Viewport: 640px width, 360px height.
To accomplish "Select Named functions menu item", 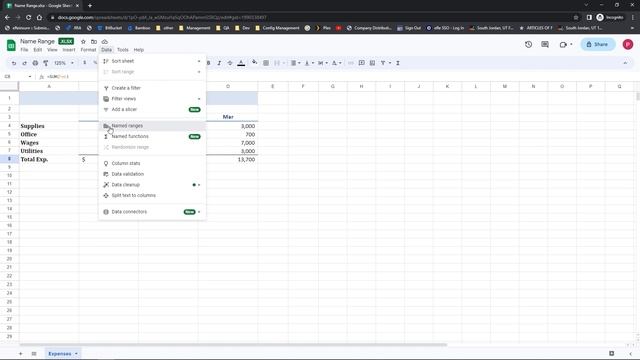I will [152, 136].
